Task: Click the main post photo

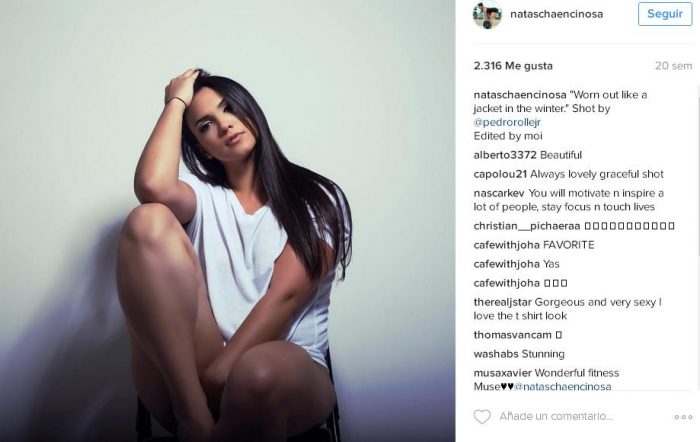Action: tap(227, 221)
